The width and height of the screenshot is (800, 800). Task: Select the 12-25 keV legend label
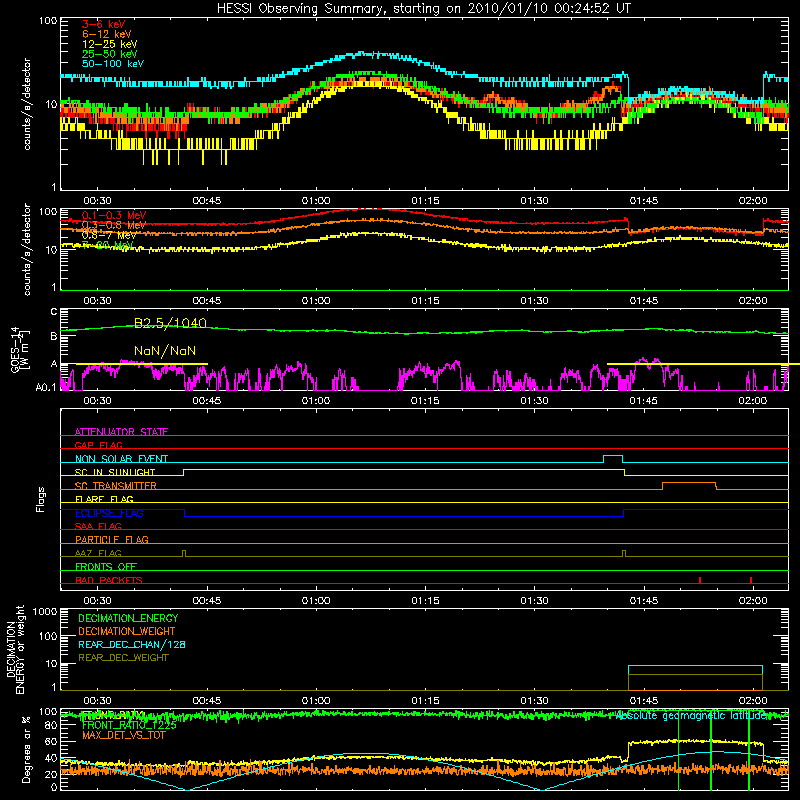pyautogui.click(x=110, y=44)
